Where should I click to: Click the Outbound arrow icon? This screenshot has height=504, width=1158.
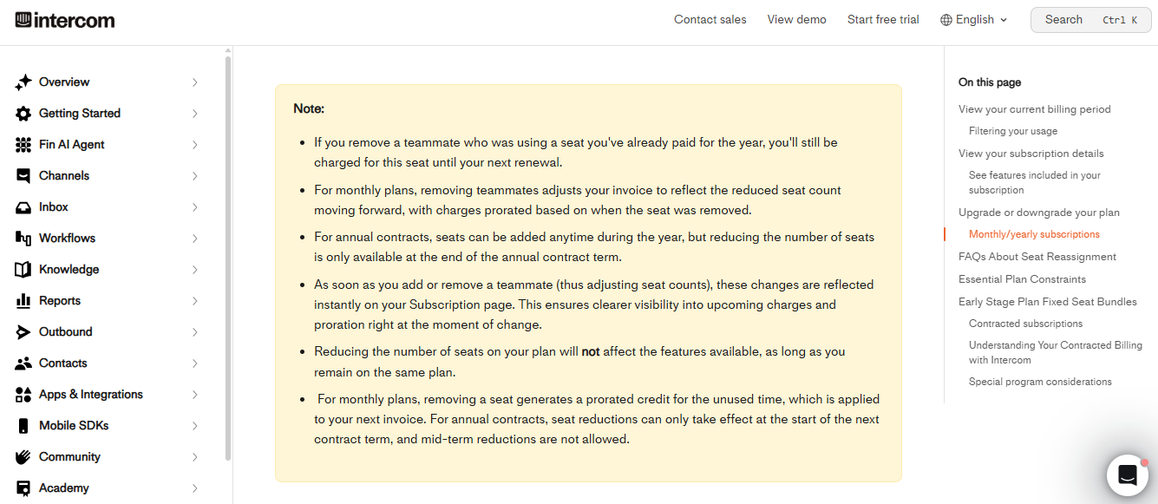pos(24,332)
